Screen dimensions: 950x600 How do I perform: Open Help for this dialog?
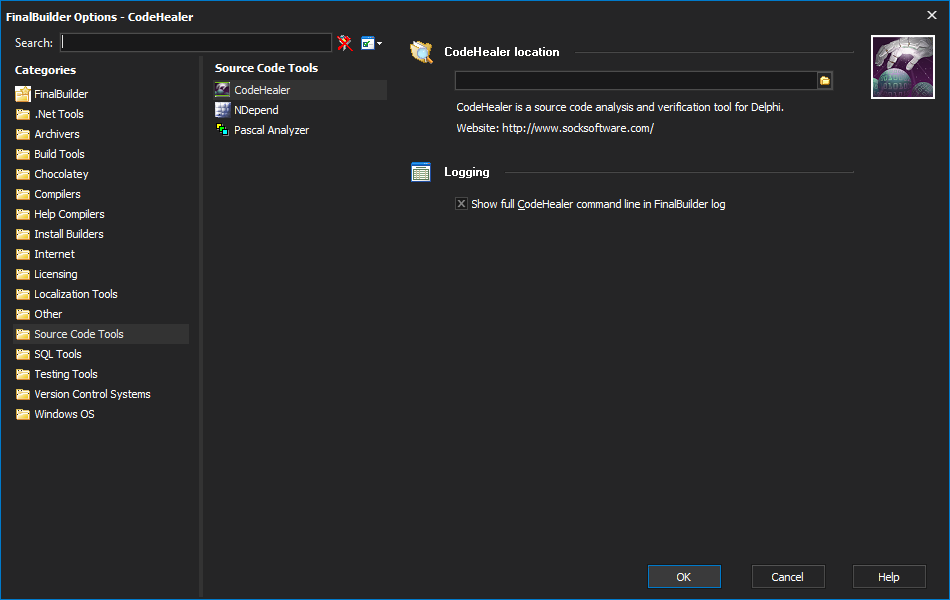(x=889, y=576)
